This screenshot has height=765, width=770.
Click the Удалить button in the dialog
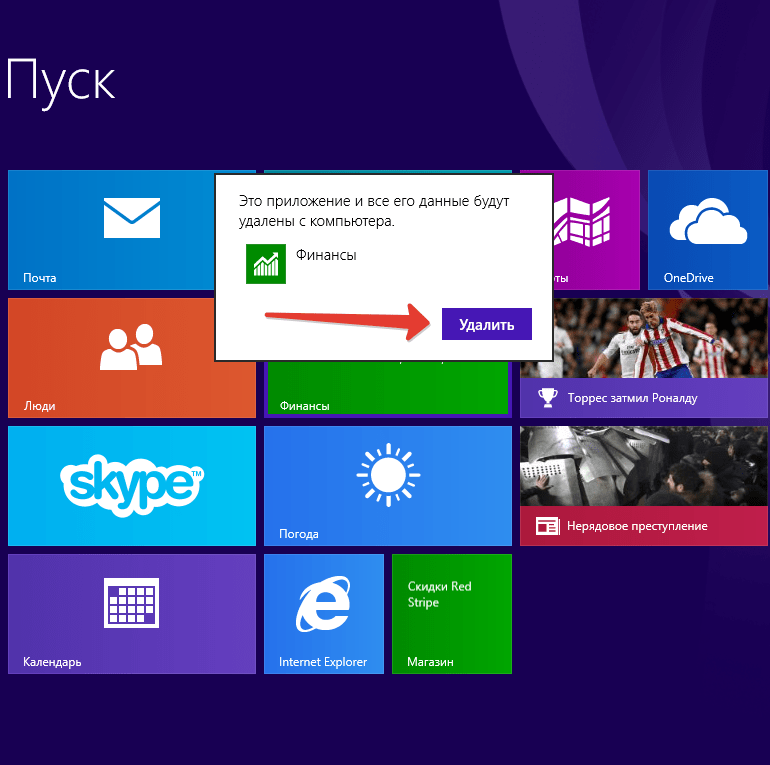486,324
